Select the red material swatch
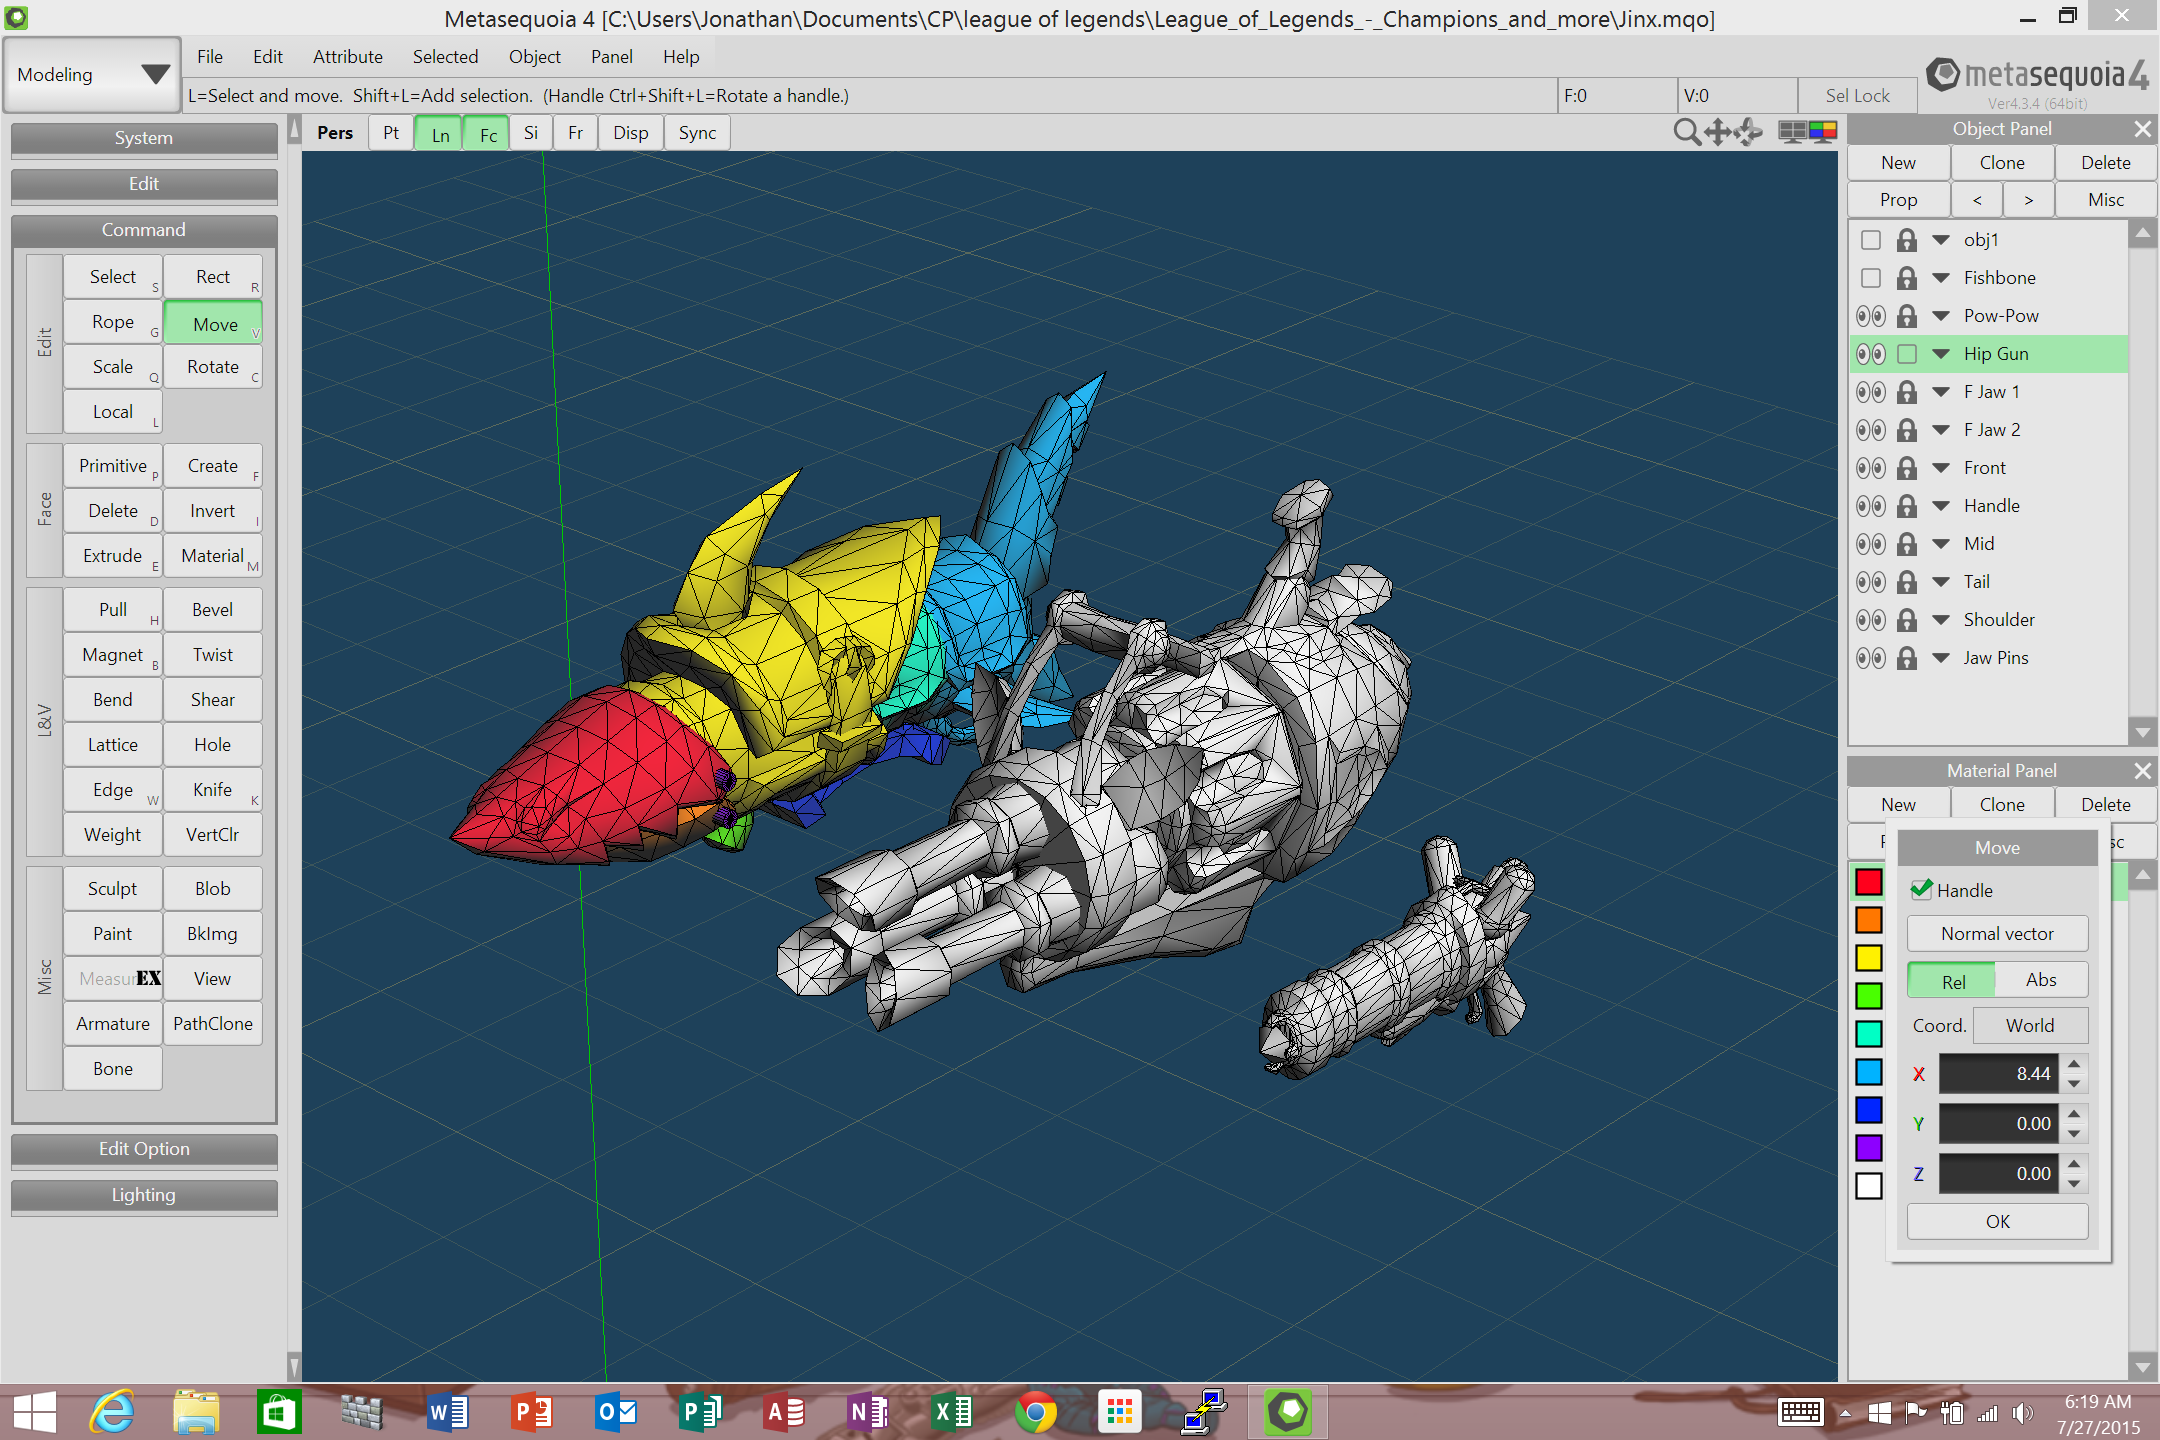The width and height of the screenshot is (2160, 1440). (x=1869, y=882)
